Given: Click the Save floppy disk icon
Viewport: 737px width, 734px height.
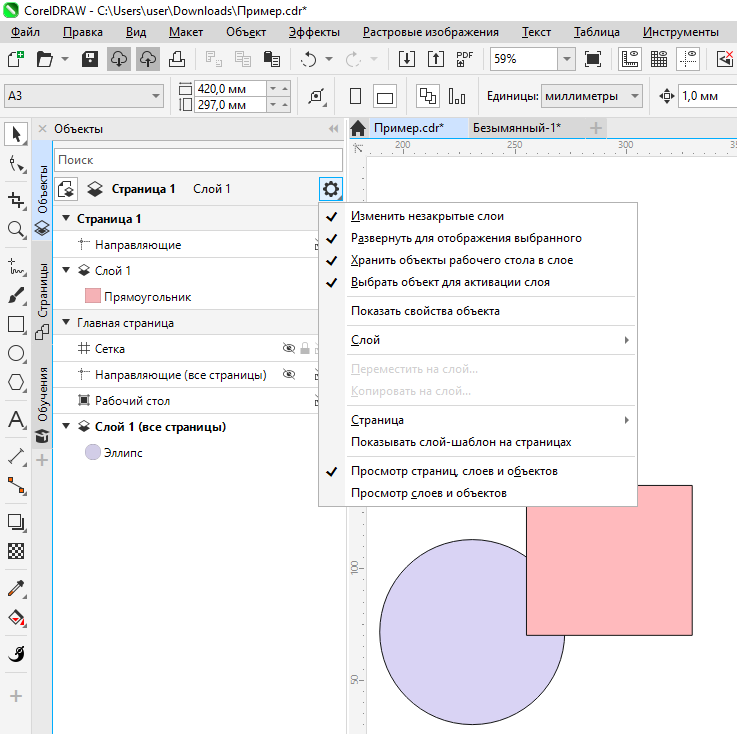Looking at the screenshot, I should click(x=89, y=59).
